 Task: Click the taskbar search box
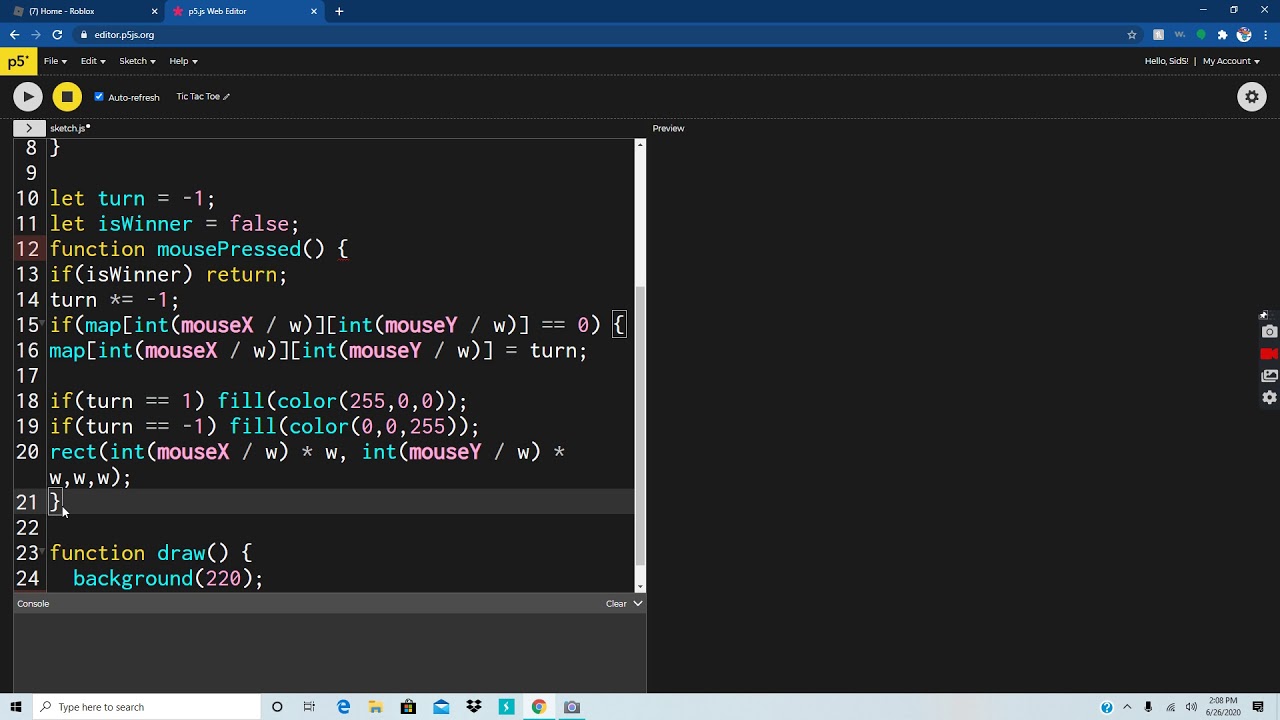(146, 707)
